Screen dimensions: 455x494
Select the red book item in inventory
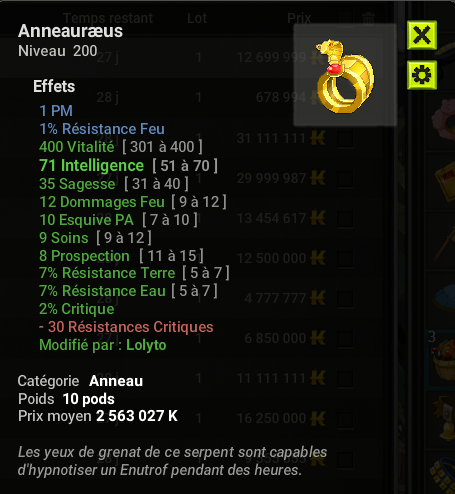click(446, 182)
